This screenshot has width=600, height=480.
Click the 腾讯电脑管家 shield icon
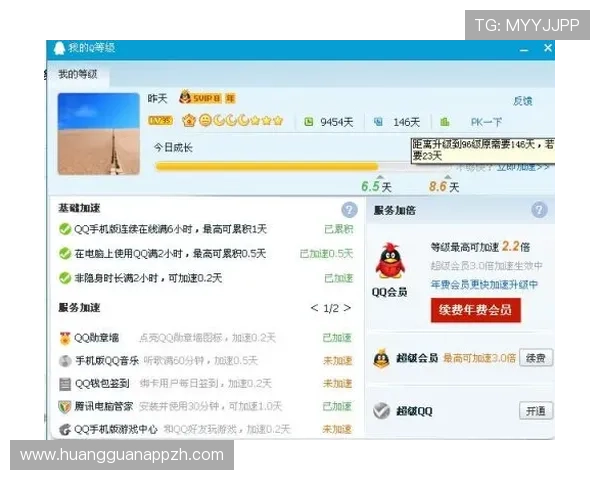point(65,407)
